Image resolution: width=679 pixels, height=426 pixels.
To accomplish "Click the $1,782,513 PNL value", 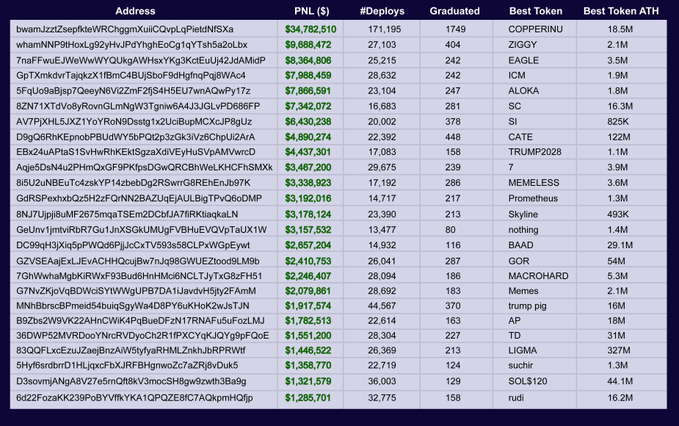I will 308,321.
